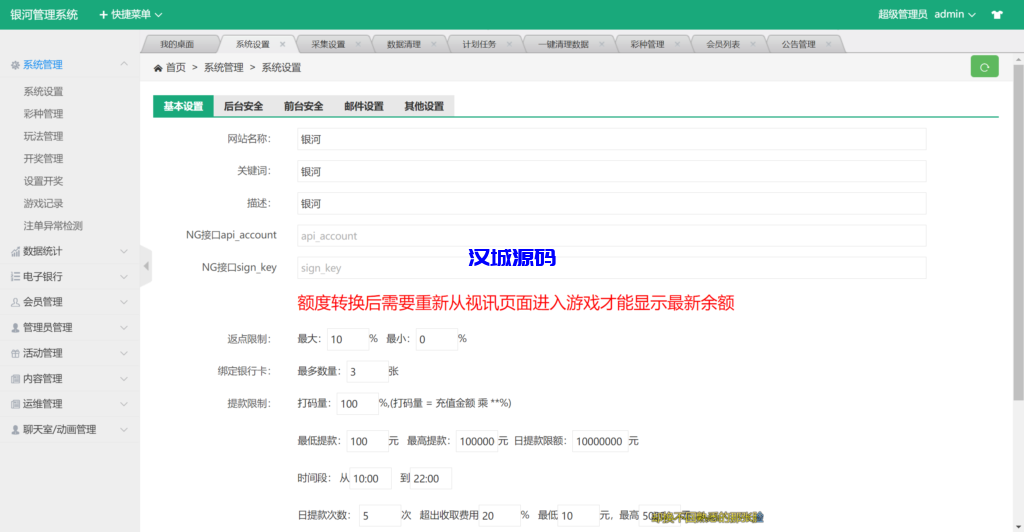Click the 会员管理 user icon
The width and height of the screenshot is (1024, 532).
[x=15, y=302]
